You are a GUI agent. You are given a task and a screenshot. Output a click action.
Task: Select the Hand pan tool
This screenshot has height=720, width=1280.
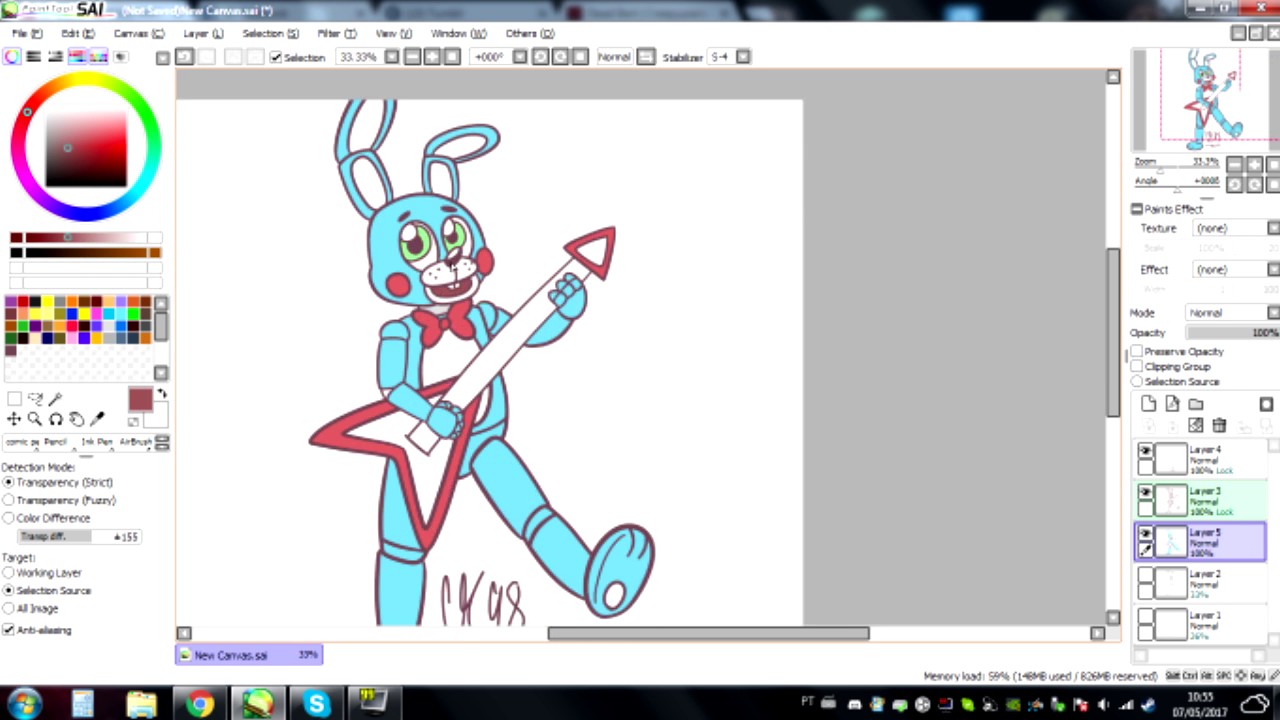coord(76,419)
